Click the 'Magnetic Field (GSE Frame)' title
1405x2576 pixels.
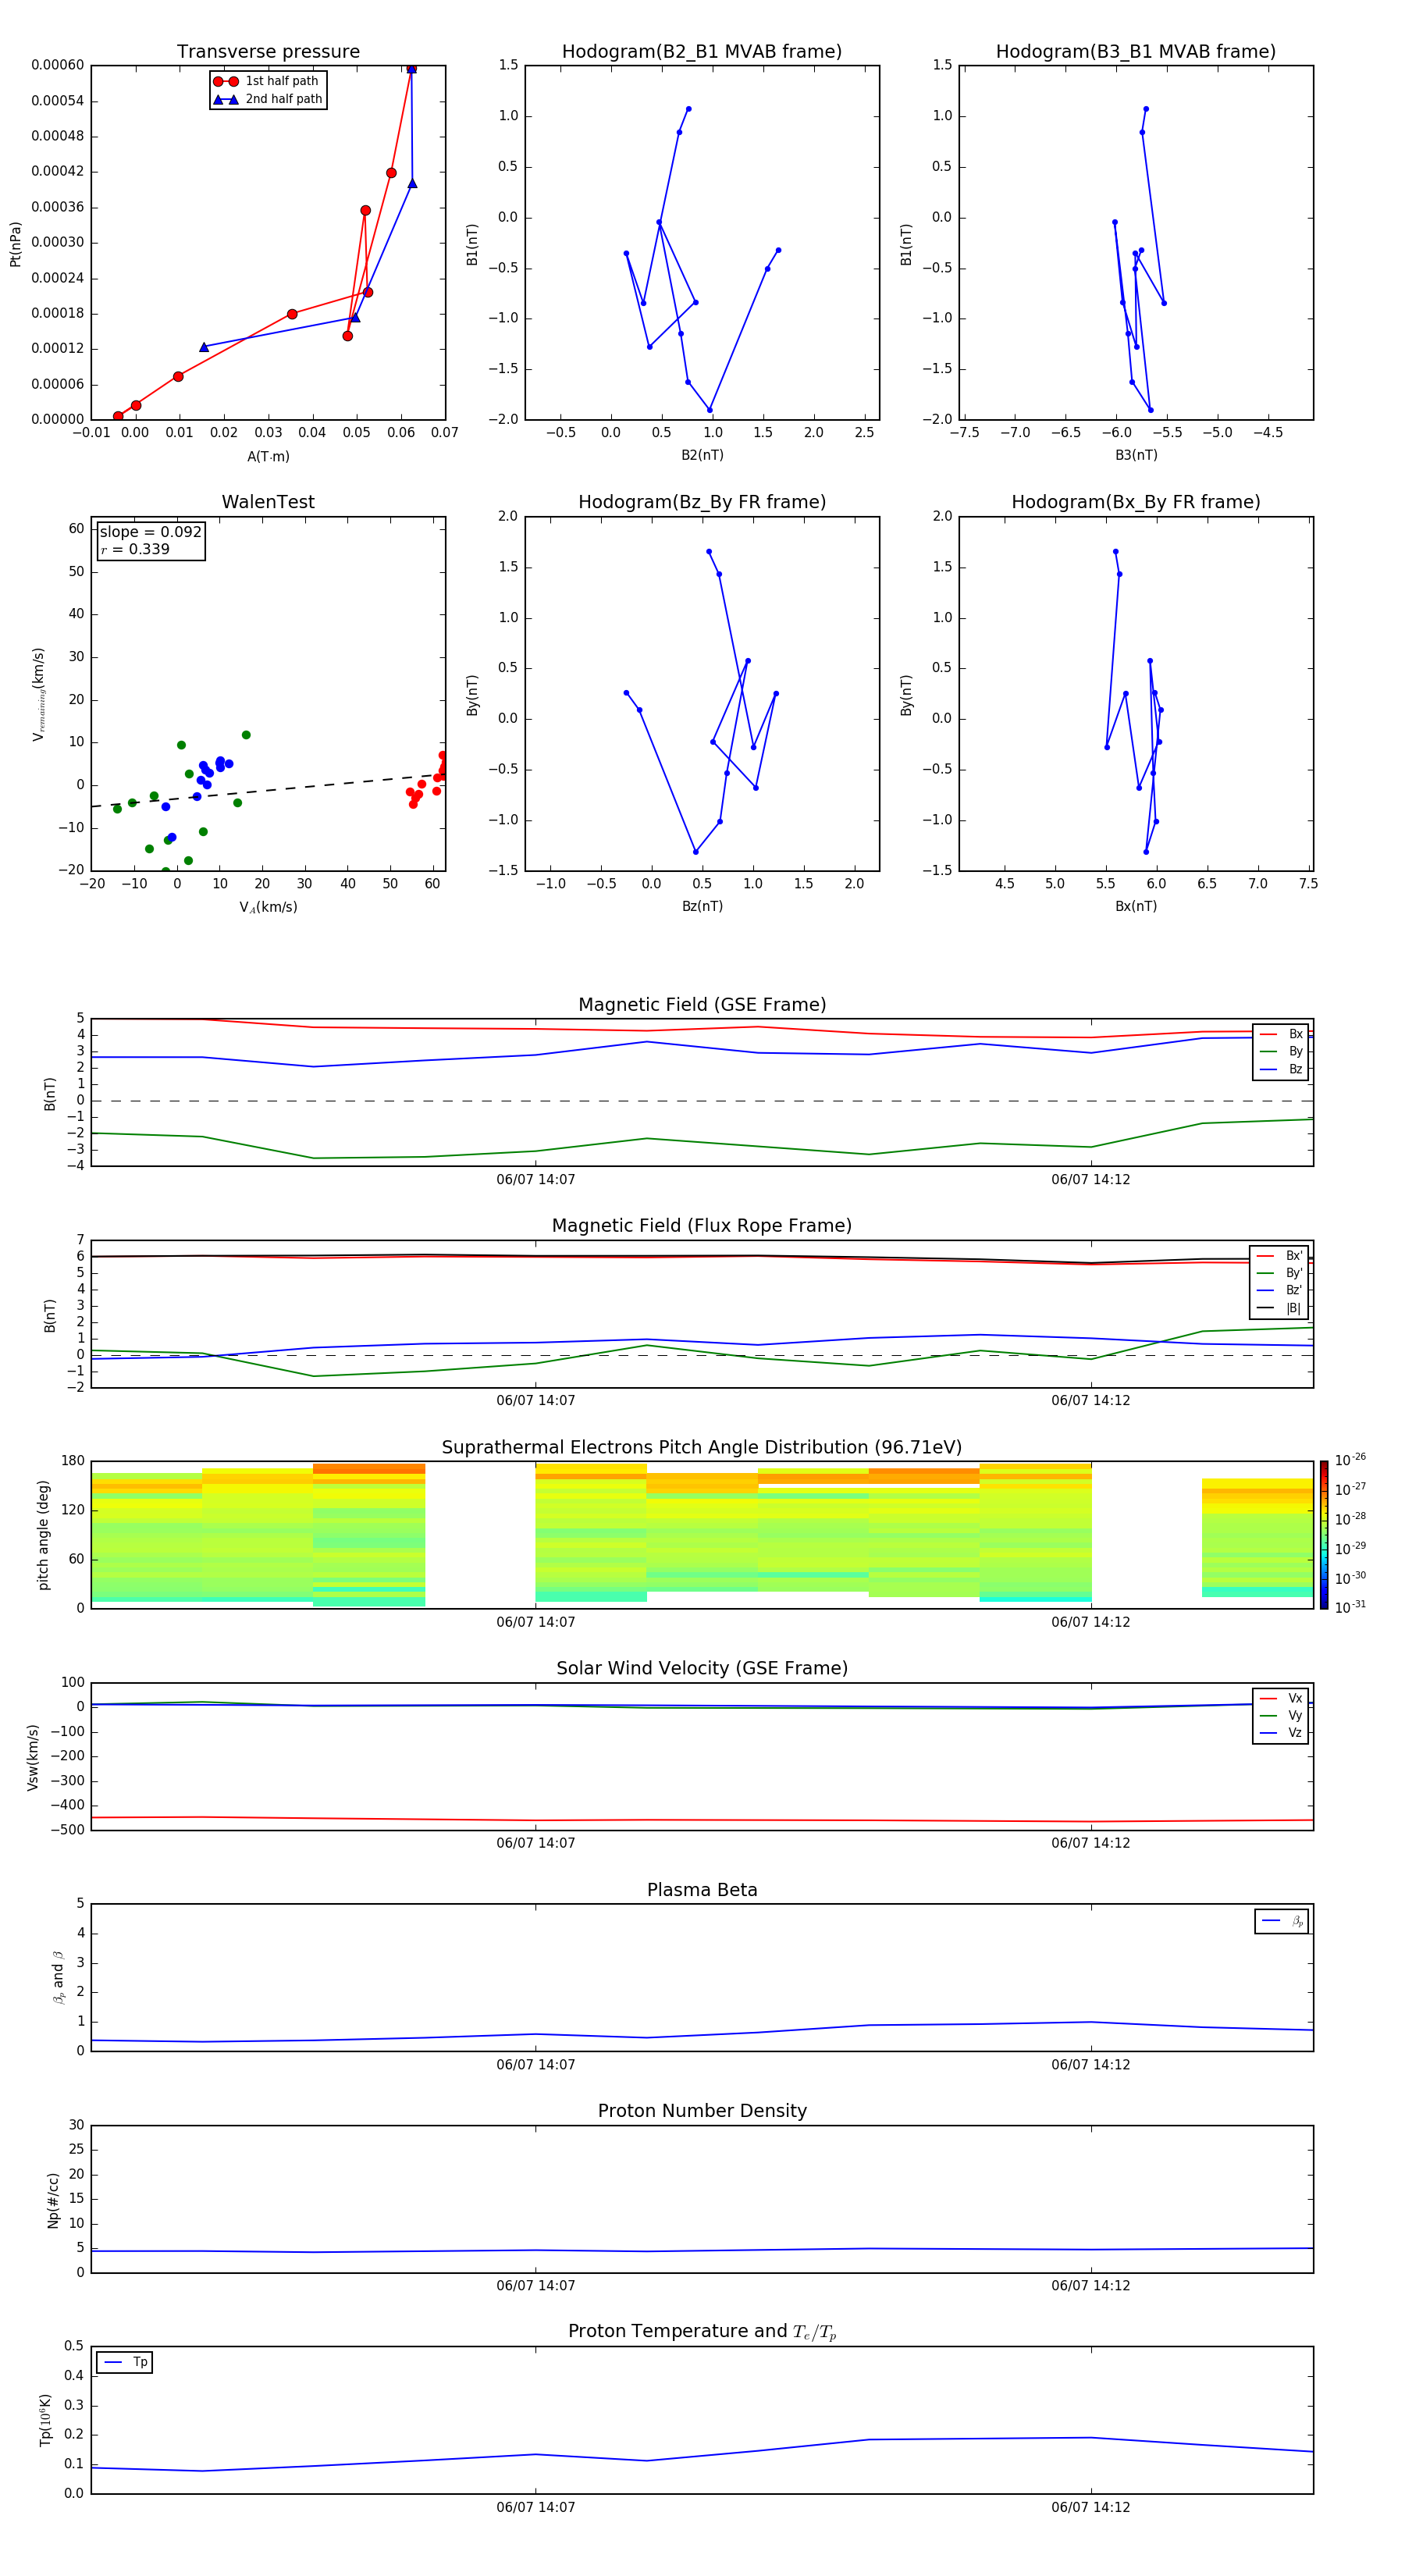point(702,1005)
